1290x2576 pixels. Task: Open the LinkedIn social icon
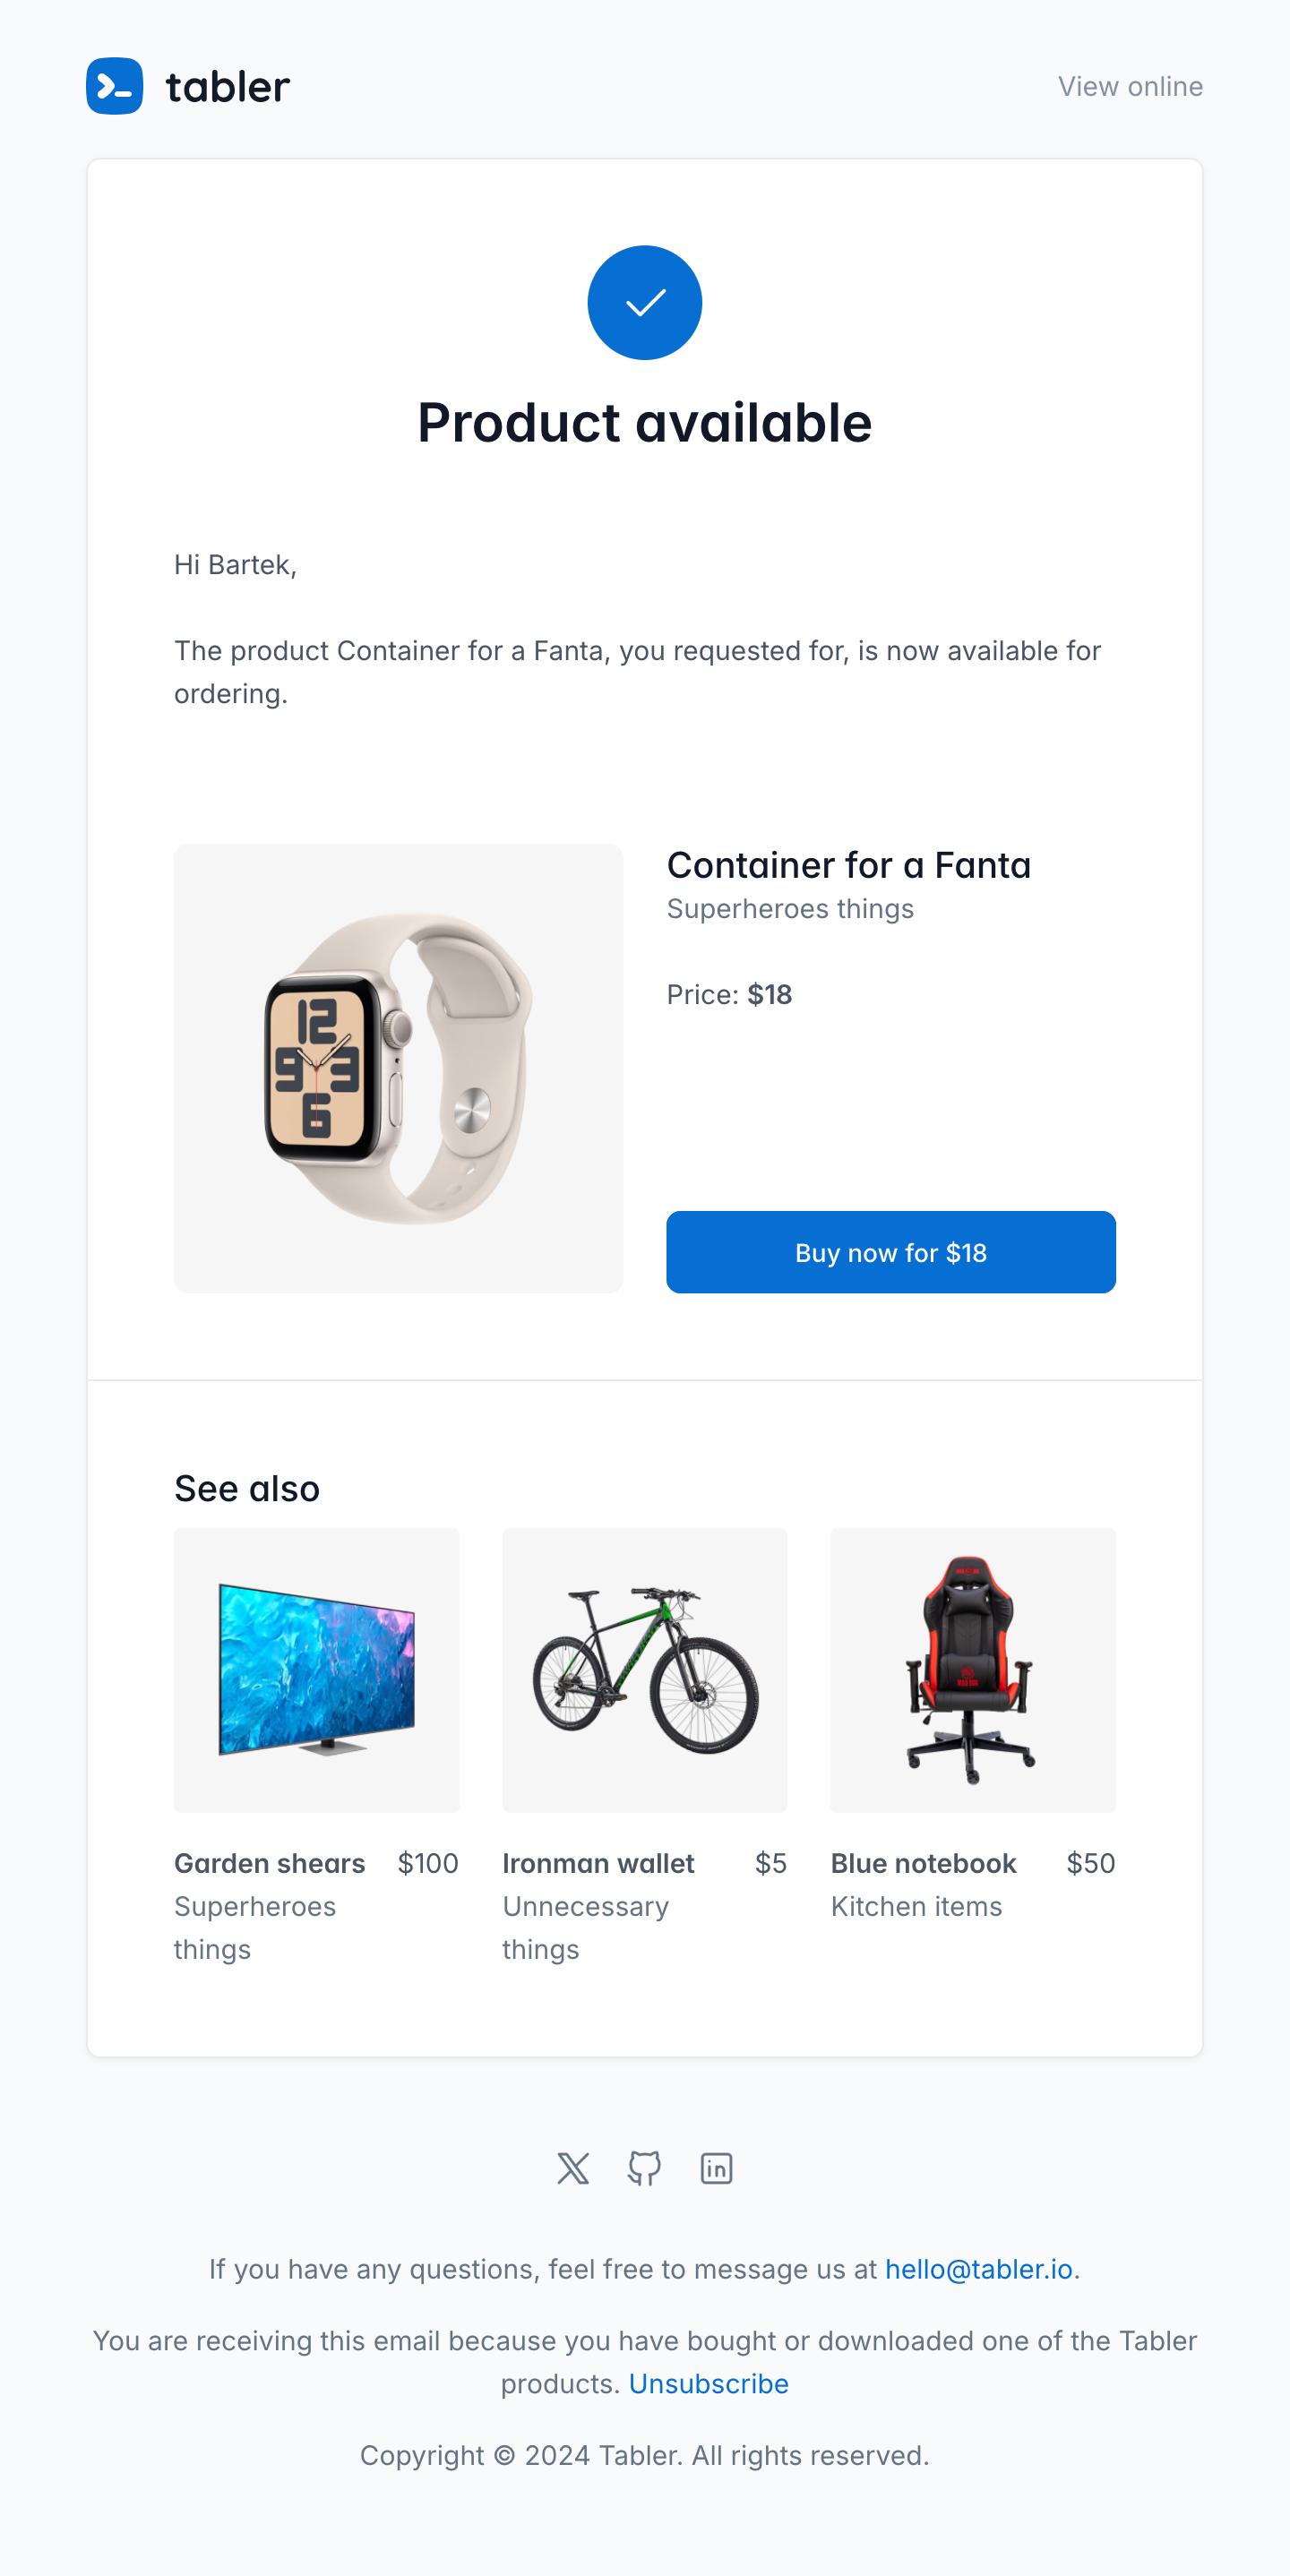pyautogui.click(x=717, y=2168)
